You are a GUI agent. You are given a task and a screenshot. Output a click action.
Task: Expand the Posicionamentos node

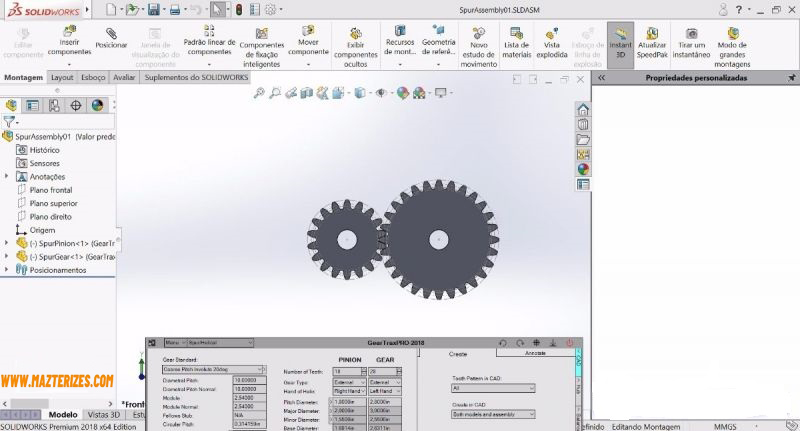coord(6,270)
